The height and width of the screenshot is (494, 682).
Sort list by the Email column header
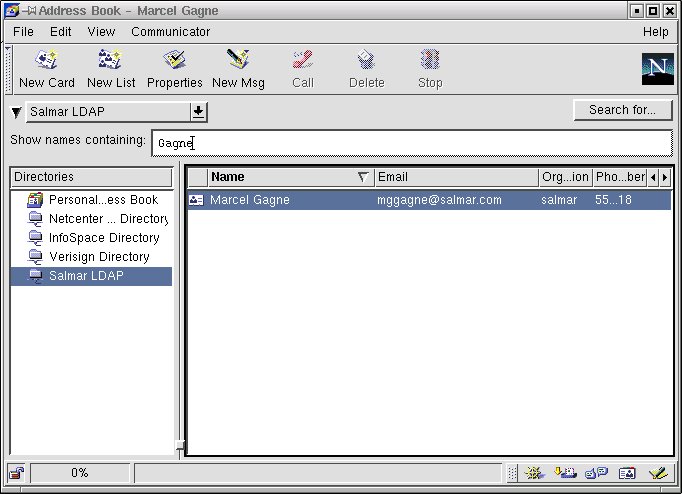pyautogui.click(x=455, y=177)
